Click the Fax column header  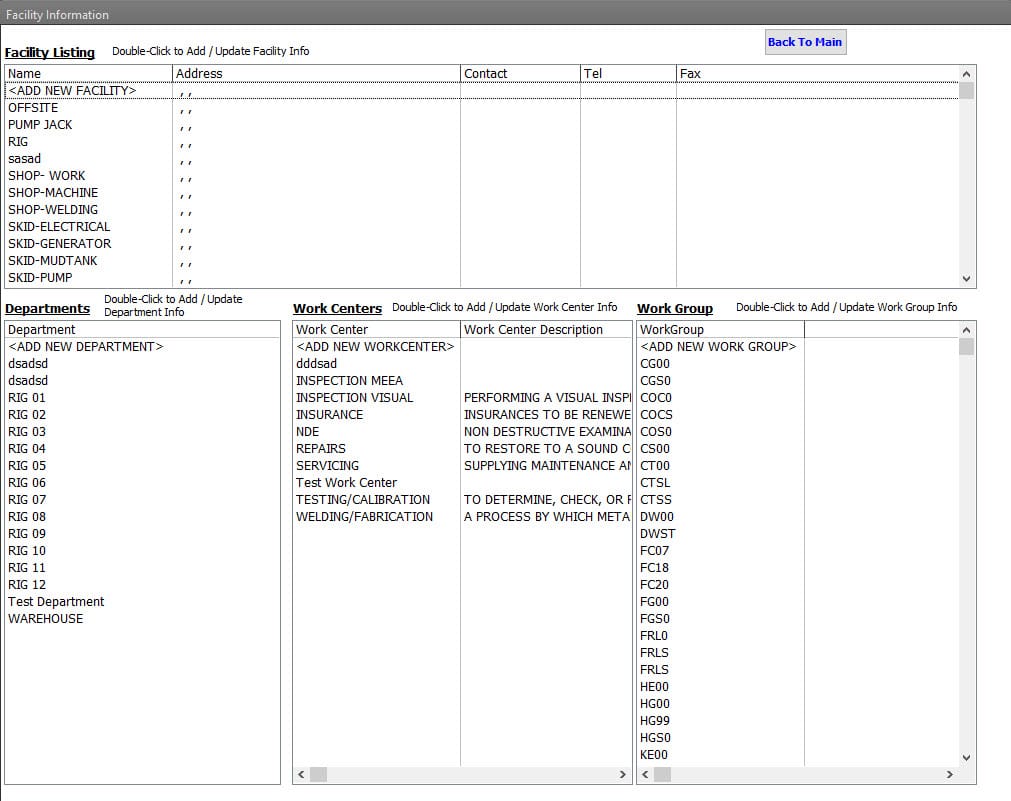pos(818,74)
